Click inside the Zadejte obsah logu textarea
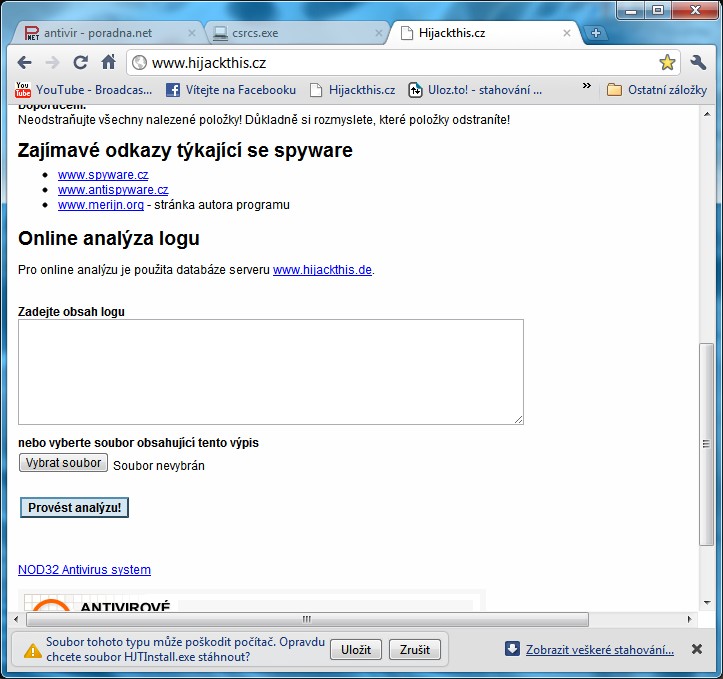Viewport: 723px width, 679px height. (271, 372)
